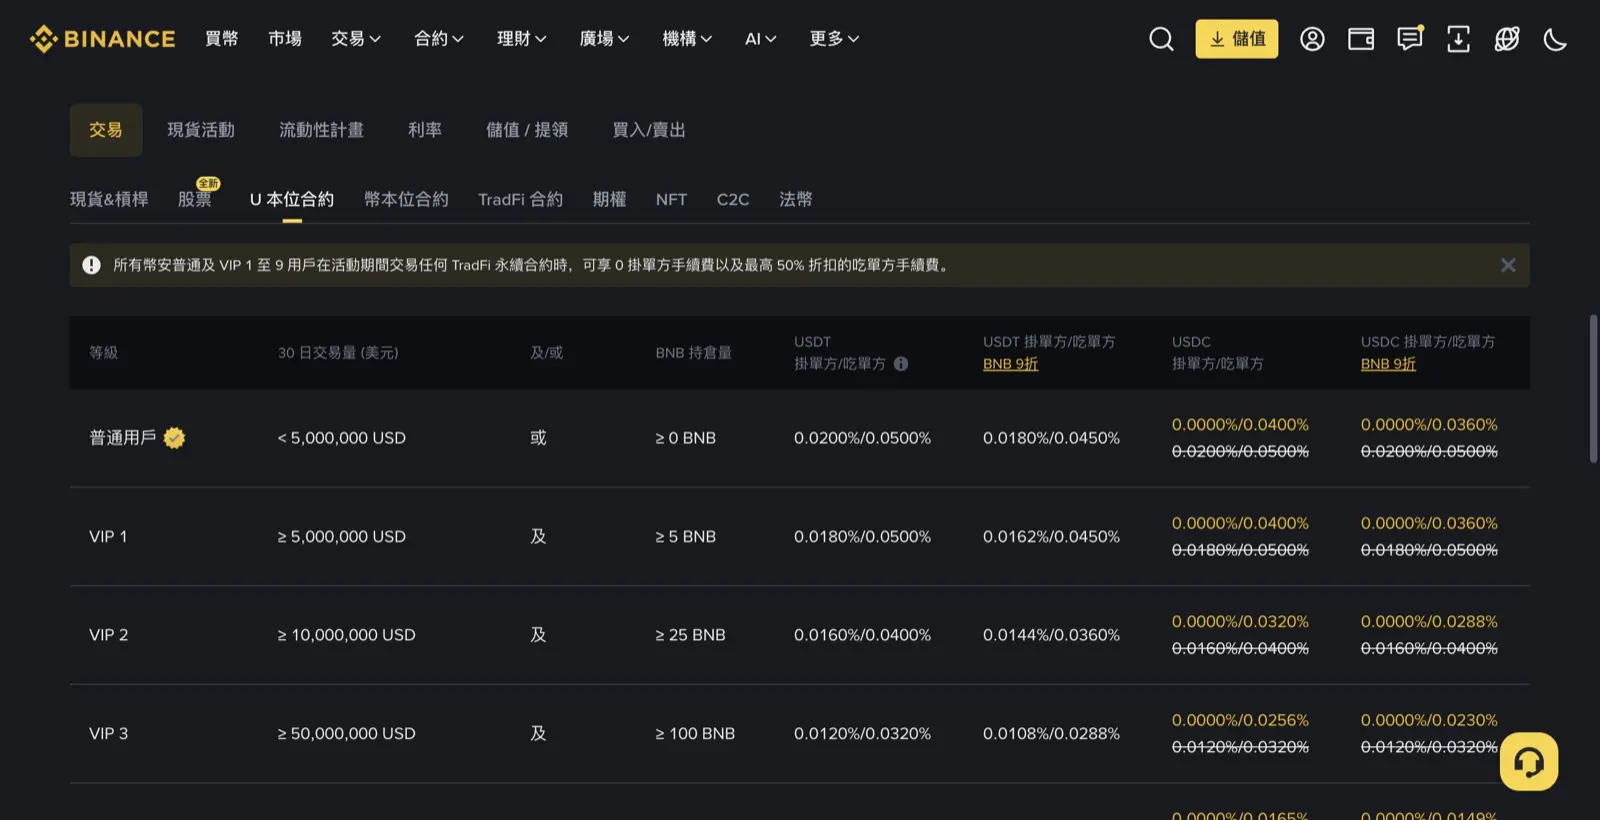Click the Binance logo
This screenshot has width=1600, height=820.
[102, 39]
